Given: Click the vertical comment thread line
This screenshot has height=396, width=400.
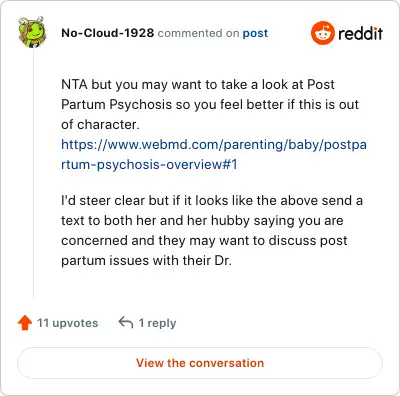Looking at the screenshot, I should (x=33, y=173).
